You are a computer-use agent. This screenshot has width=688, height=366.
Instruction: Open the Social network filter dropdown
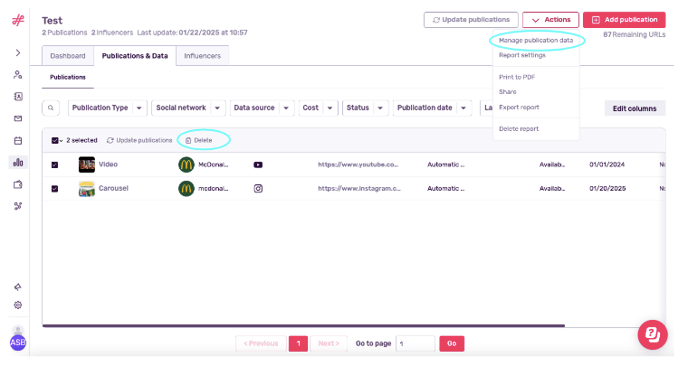pyautogui.click(x=188, y=108)
